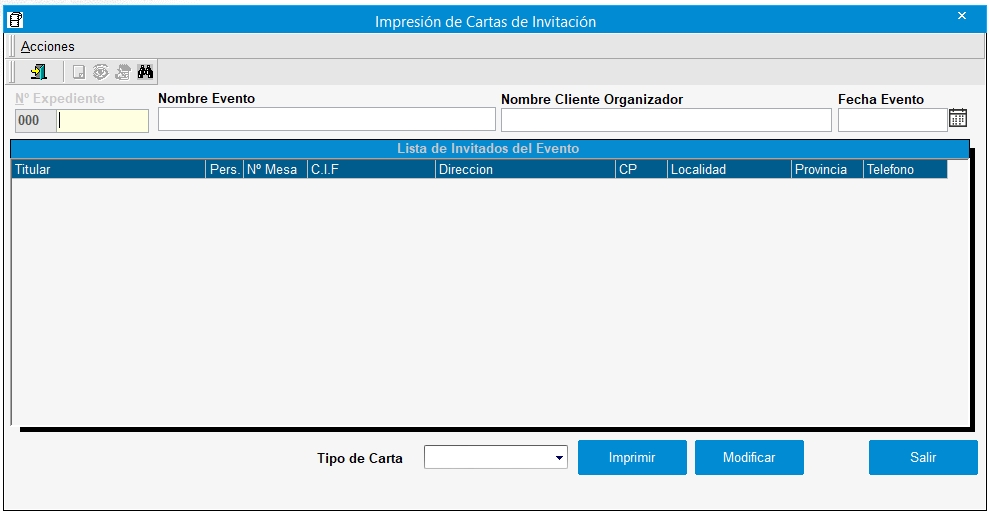
Task: Sort by the Titular column header
Action: [107, 170]
